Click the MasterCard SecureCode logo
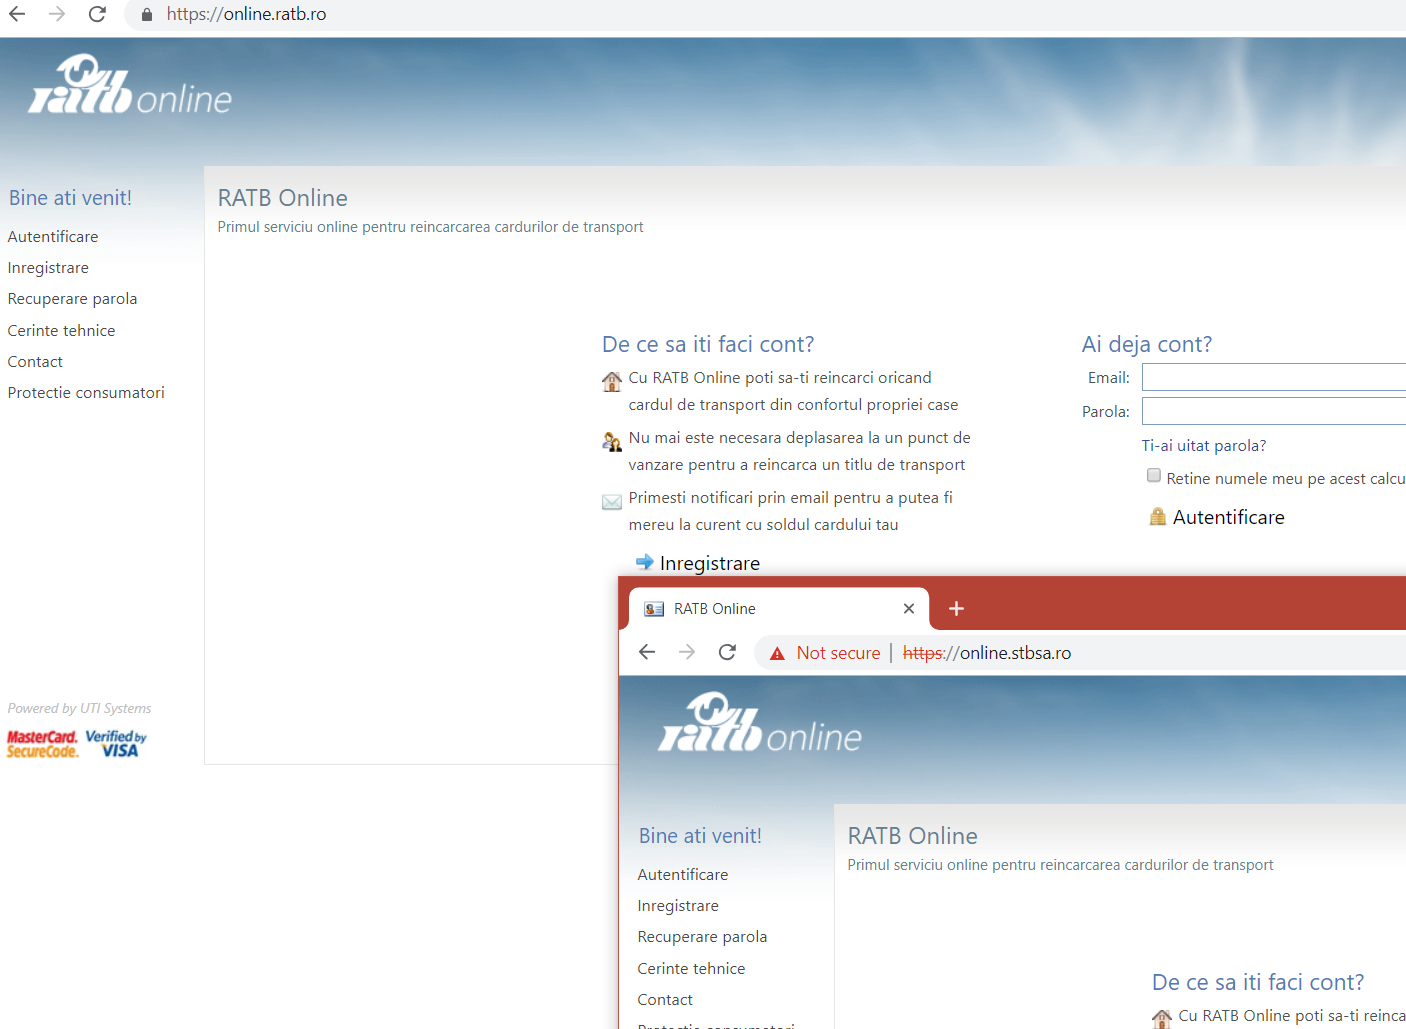 42,744
